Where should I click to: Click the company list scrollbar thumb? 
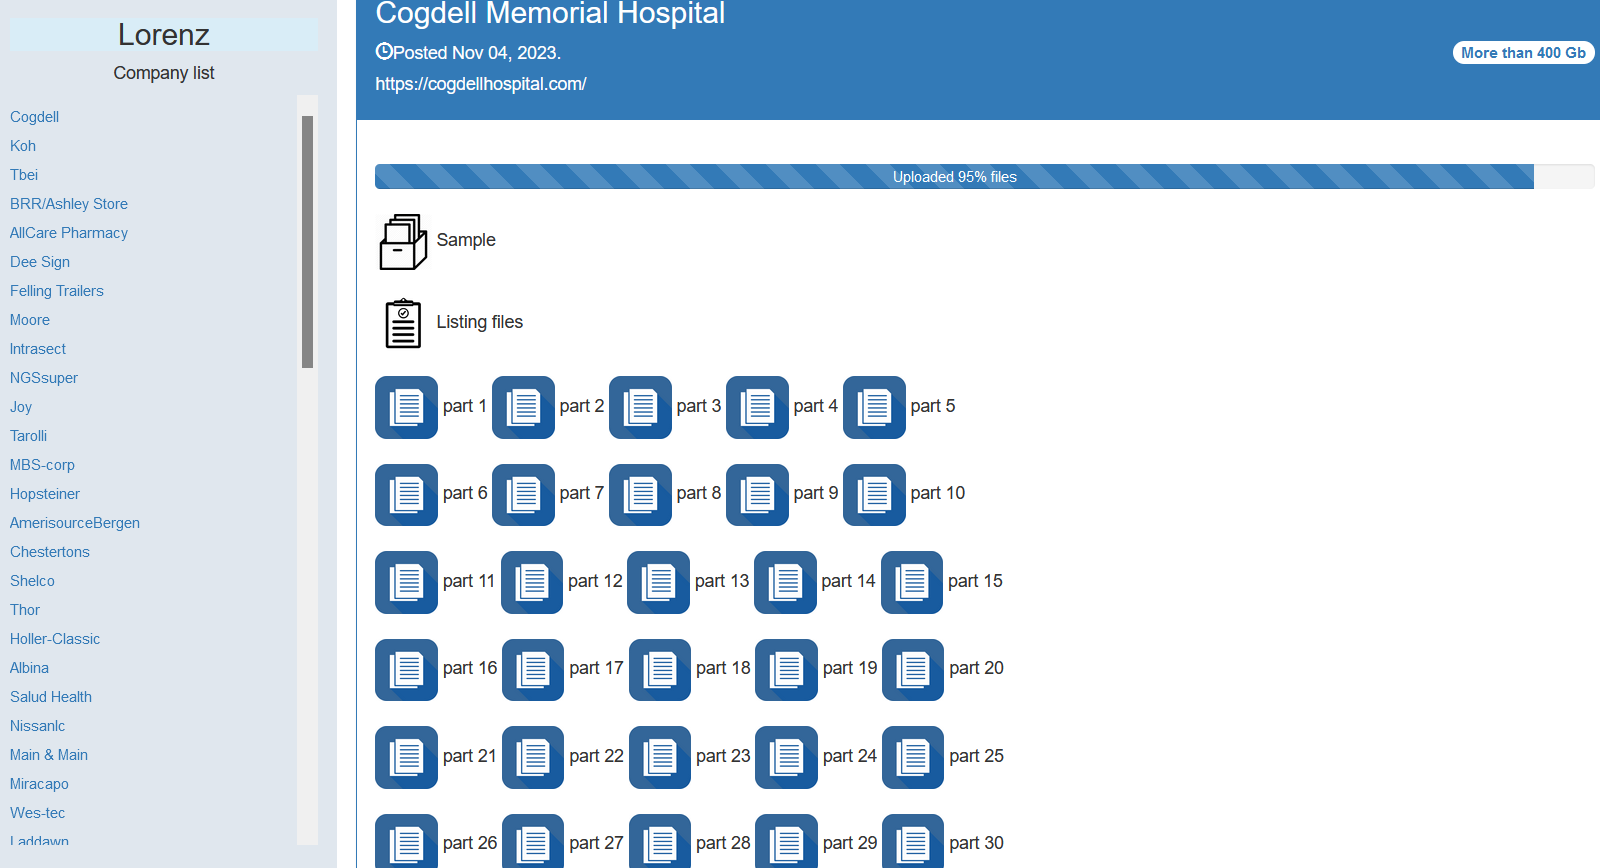tap(308, 240)
